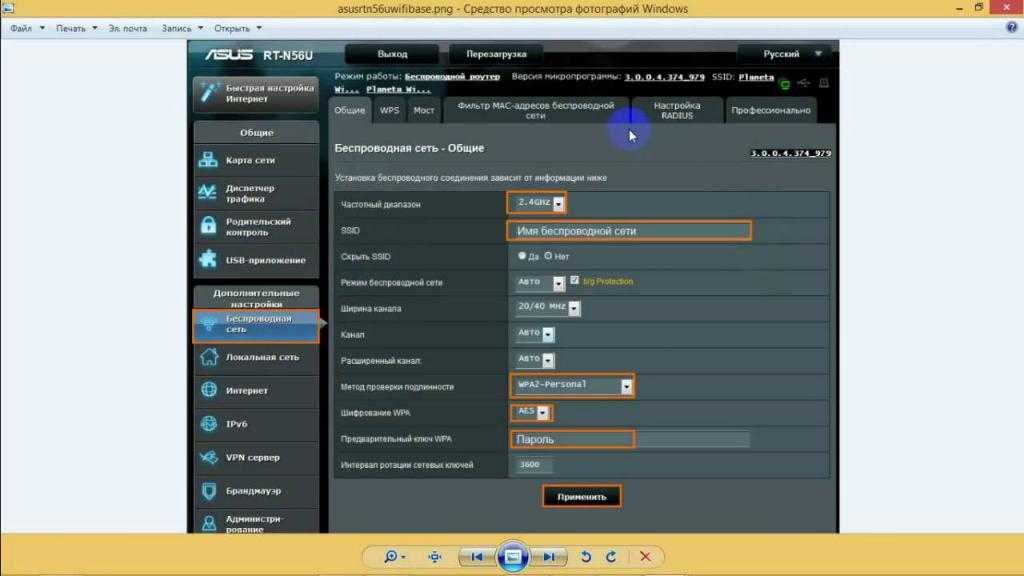Go to the previous image
1024x576 pixels.
tap(477, 556)
